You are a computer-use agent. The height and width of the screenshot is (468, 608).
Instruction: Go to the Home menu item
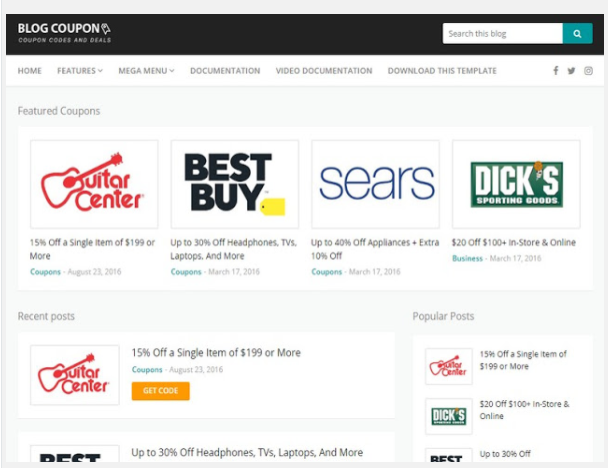[x=29, y=71]
